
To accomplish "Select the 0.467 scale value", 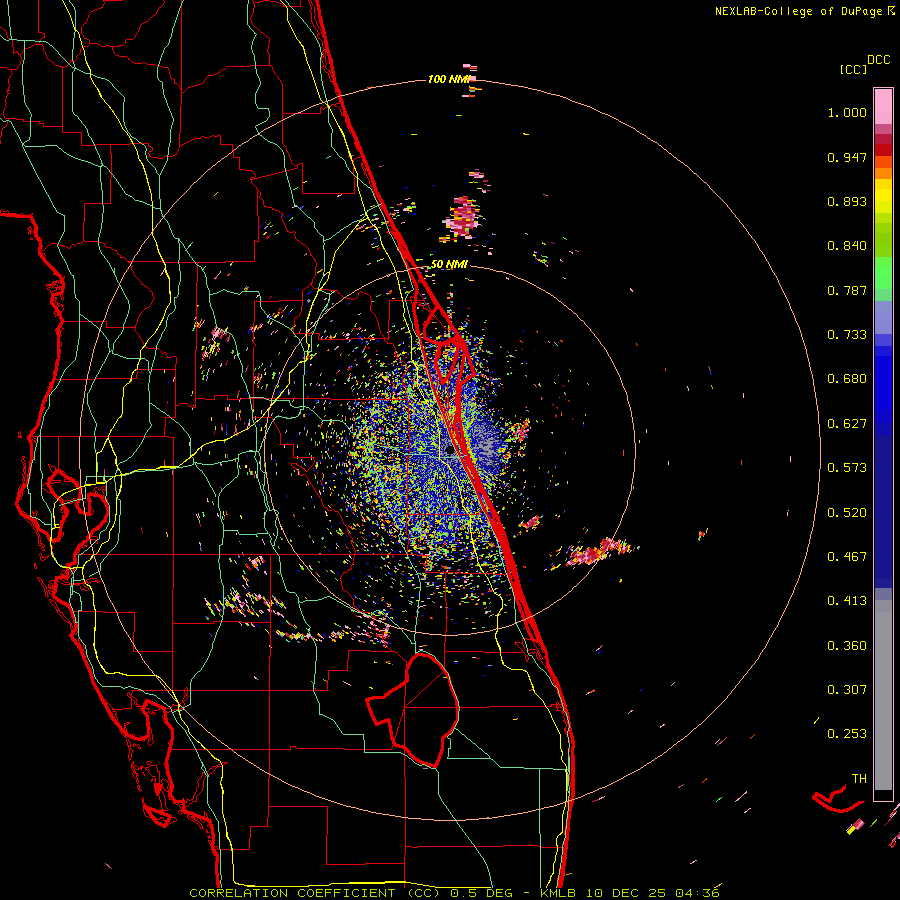I will [847, 557].
